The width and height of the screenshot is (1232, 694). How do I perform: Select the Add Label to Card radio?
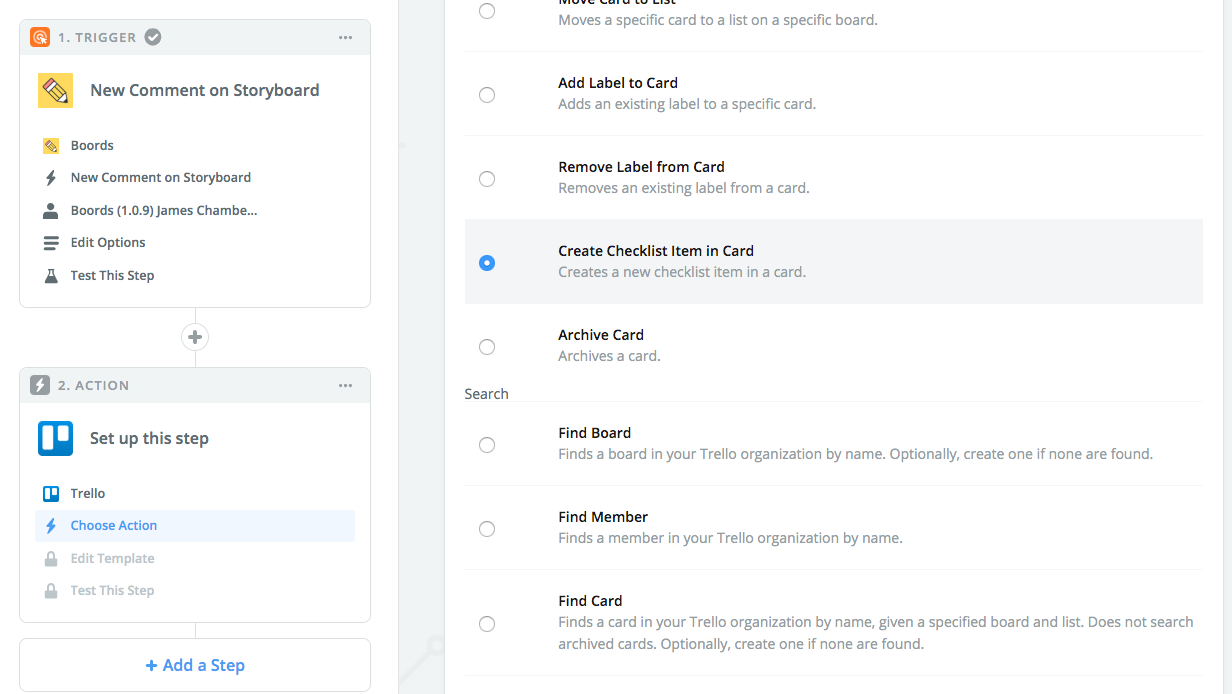(x=487, y=95)
